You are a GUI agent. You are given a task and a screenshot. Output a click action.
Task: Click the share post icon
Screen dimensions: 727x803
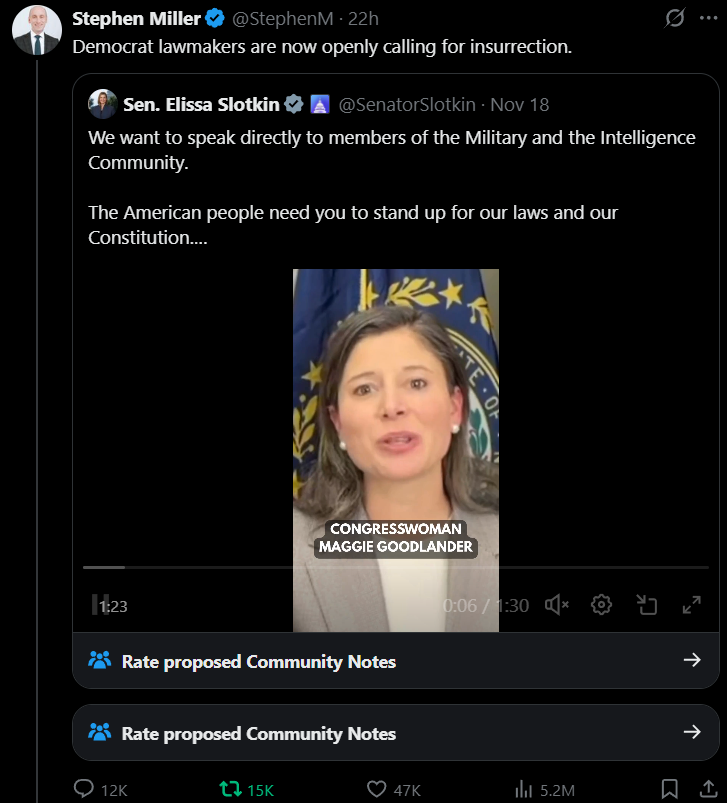pyautogui.click(x=707, y=789)
